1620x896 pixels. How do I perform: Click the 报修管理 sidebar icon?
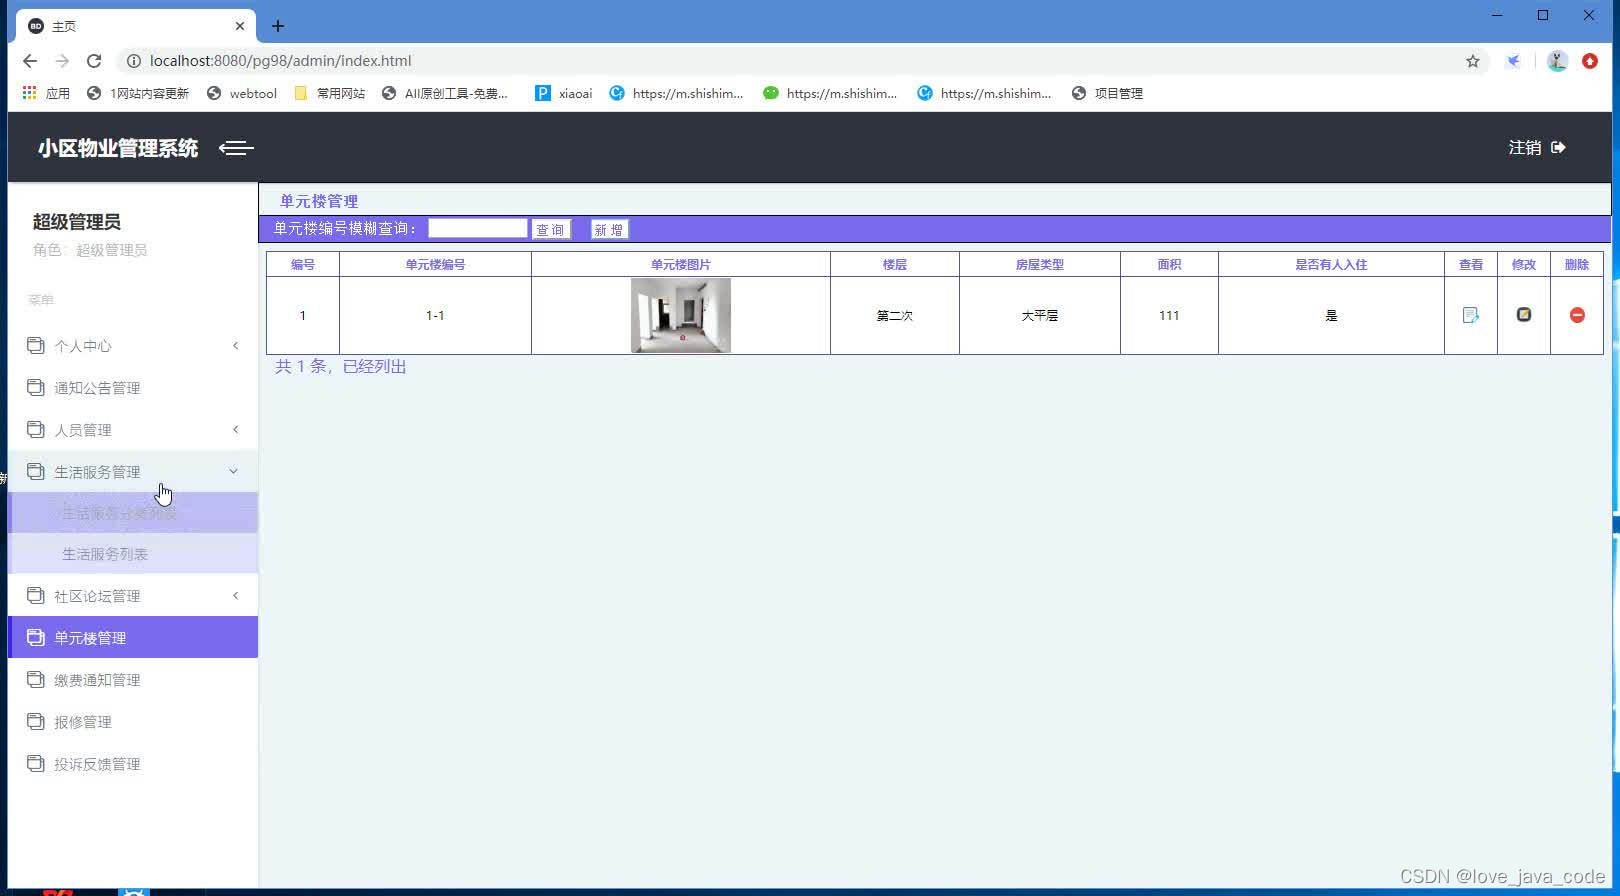[36, 722]
